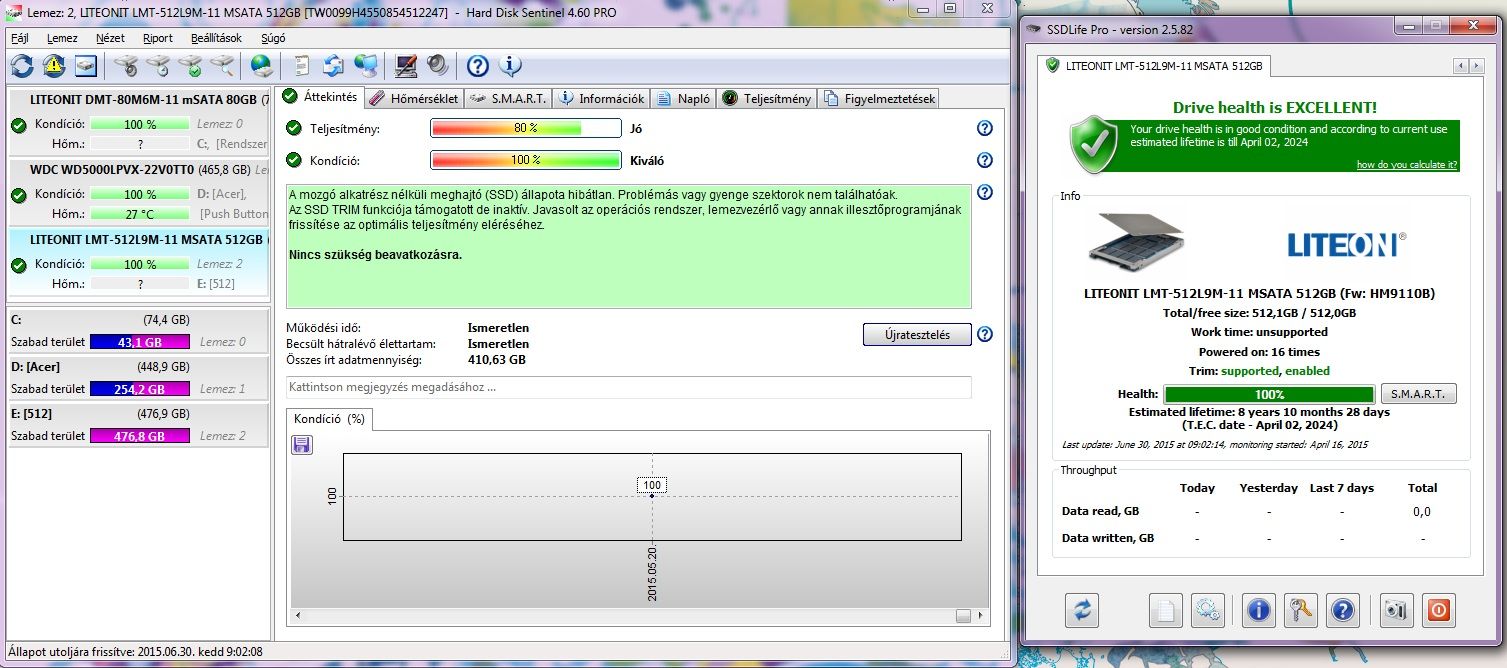This screenshot has width=1507, height=668.
Task: Switch to the Napló tab
Action: click(x=684, y=98)
